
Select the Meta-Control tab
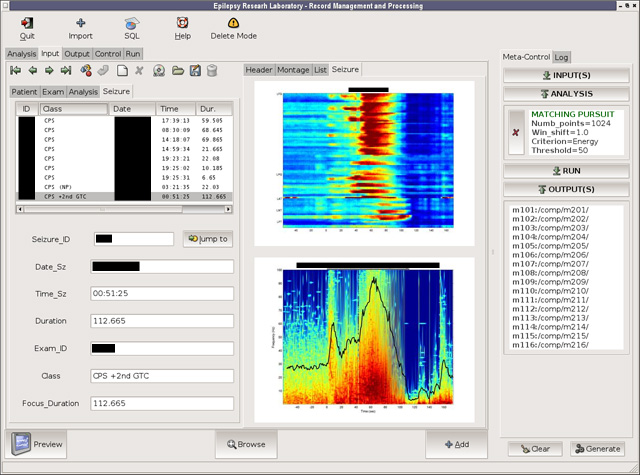tap(526, 57)
